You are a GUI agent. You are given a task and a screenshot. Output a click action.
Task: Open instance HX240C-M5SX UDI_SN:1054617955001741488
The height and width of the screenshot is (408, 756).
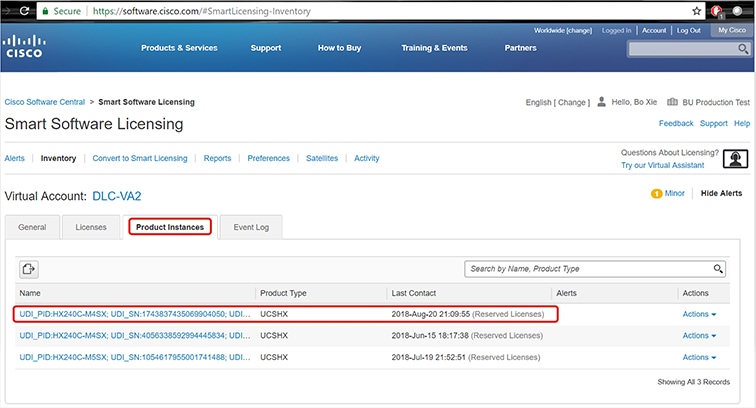(x=135, y=357)
